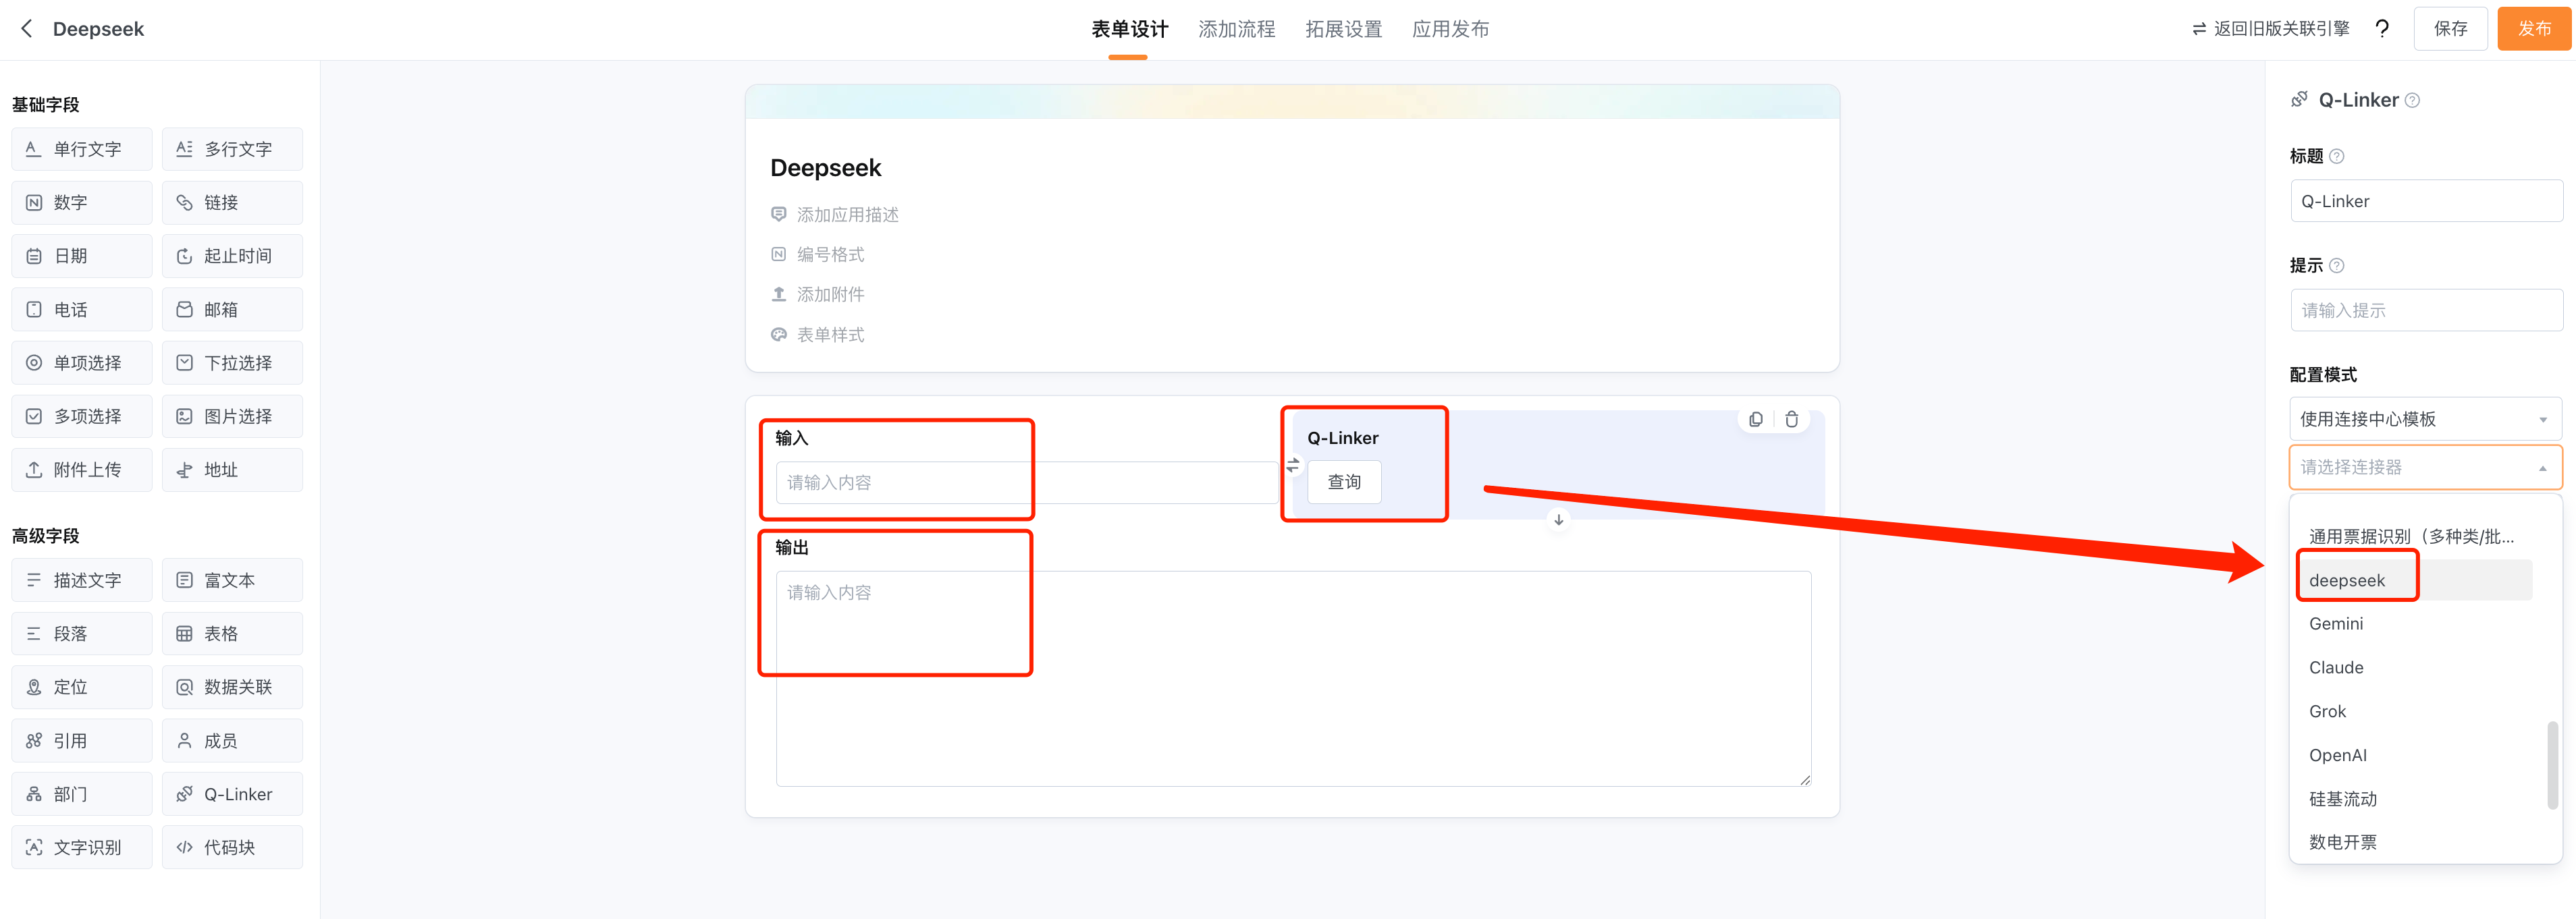Add a 单项选择 field
The image size is (2576, 919).
82,363
